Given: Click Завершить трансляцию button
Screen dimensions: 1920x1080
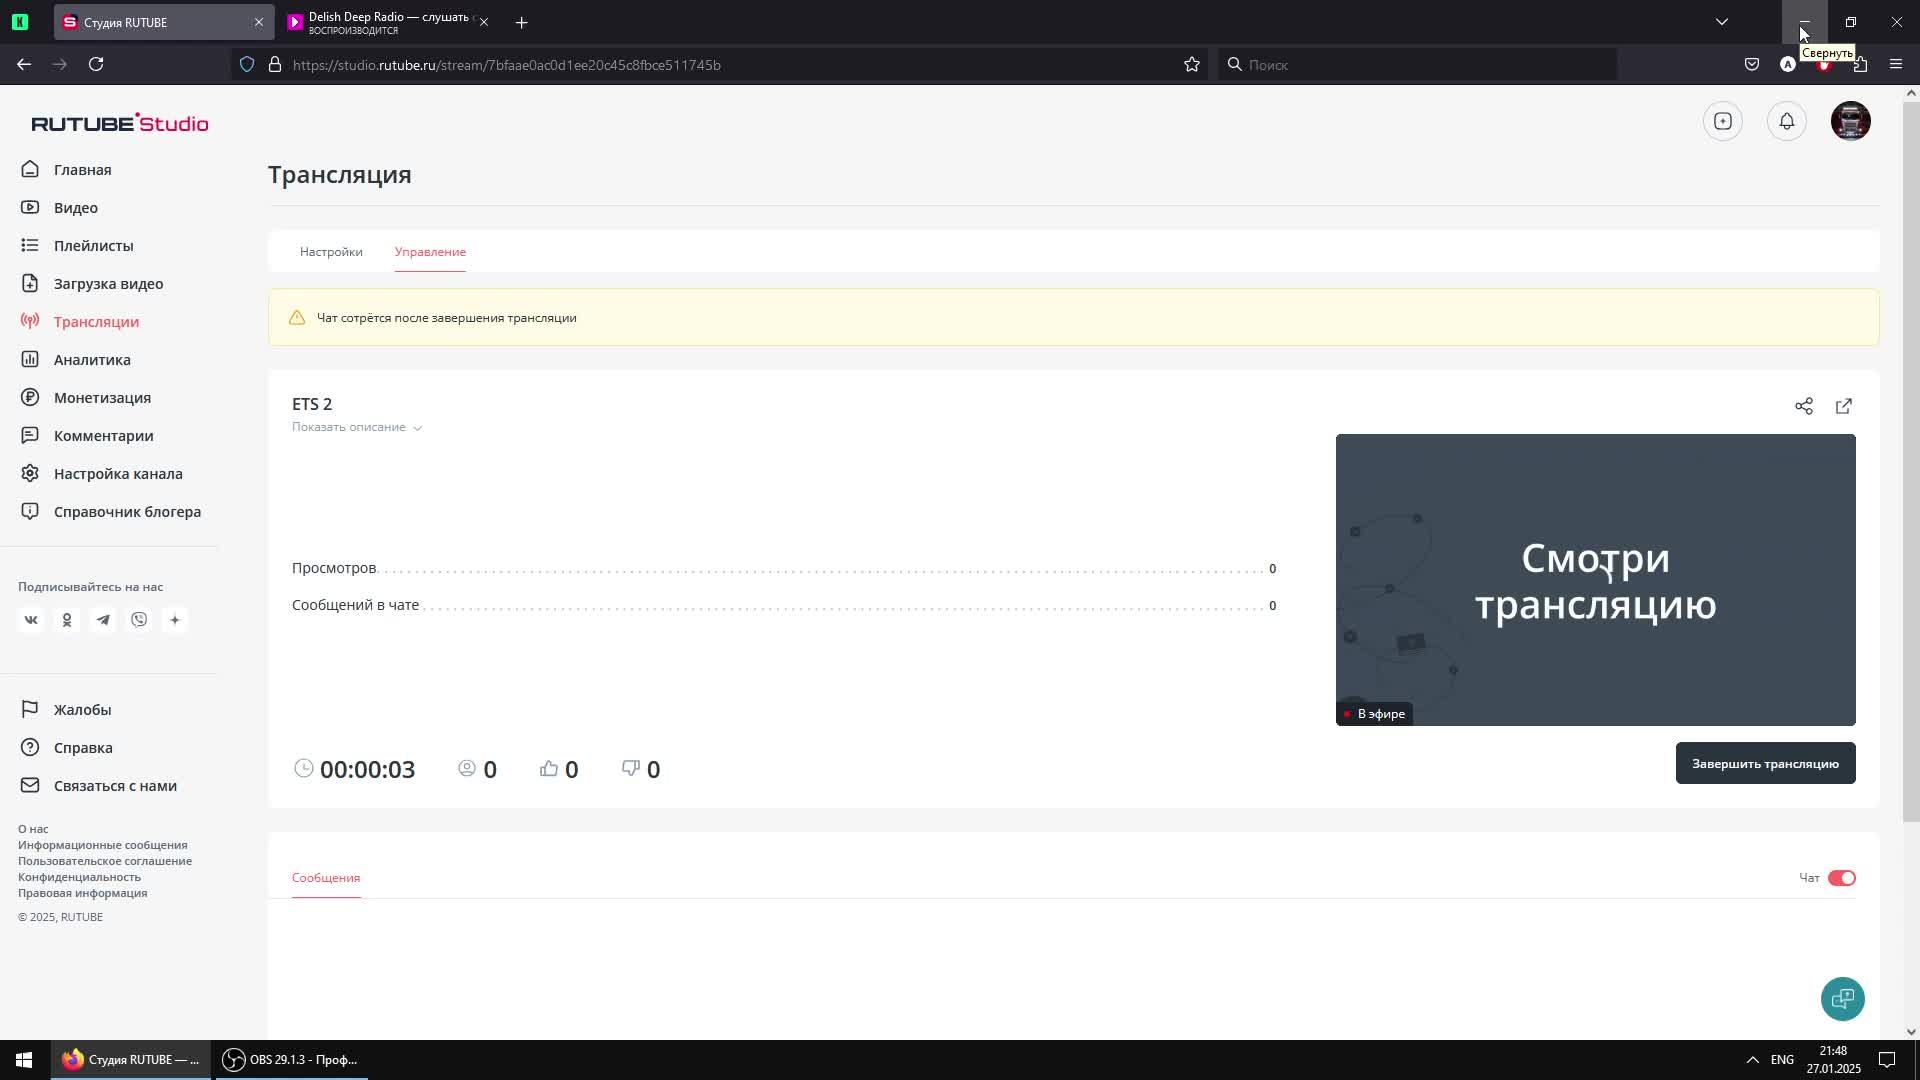Looking at the screenshot, I should coord(1766,764).
